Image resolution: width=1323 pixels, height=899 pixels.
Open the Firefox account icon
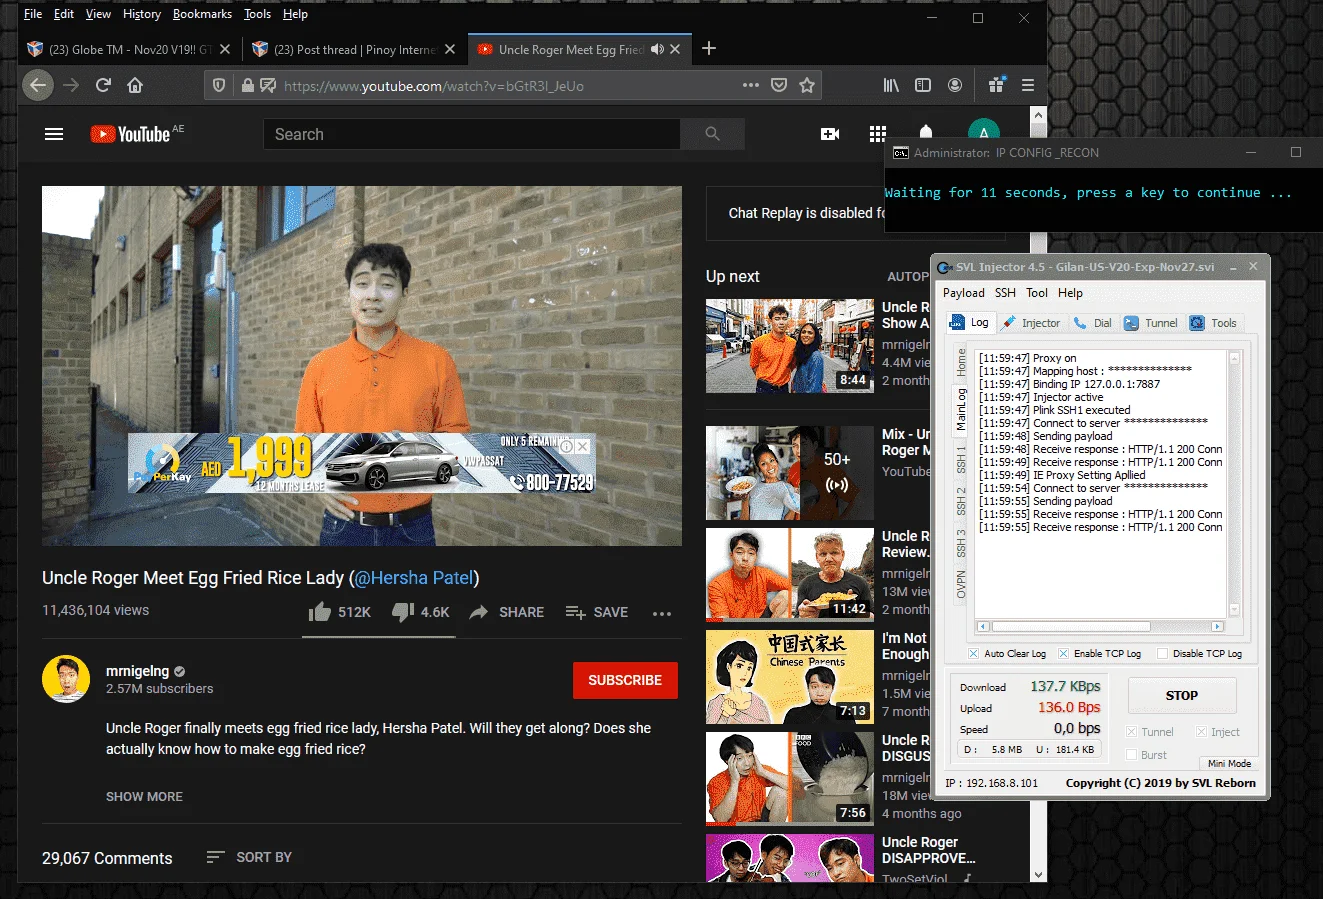tap(955, 85)
